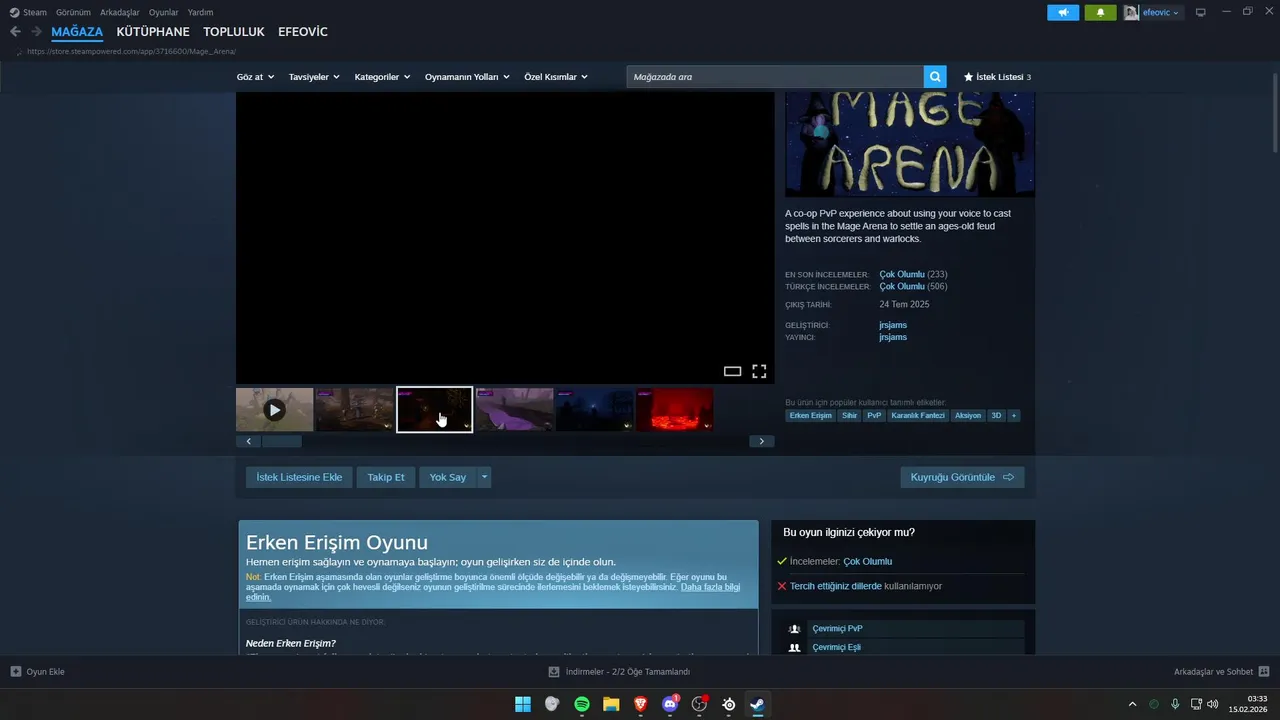Click the Steam logo in title bar
1280x720 pixels.
click(14, 13)
